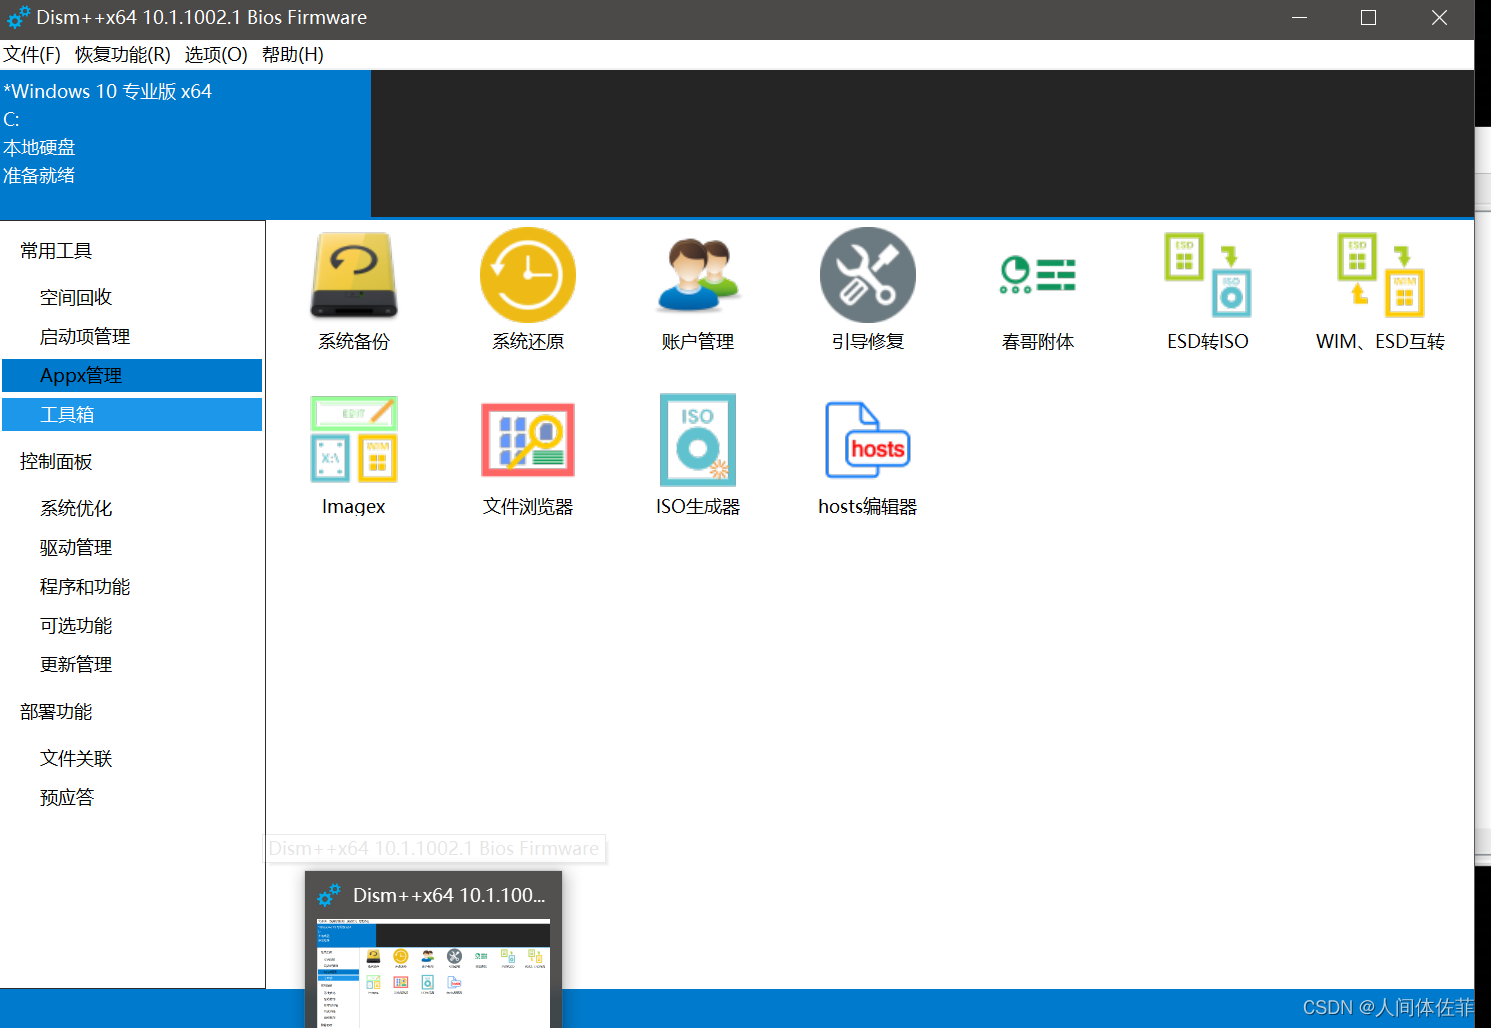Click the Dism++x64 preview title text
This screenshot has height=1028, width=1491.
pos(449,895)
